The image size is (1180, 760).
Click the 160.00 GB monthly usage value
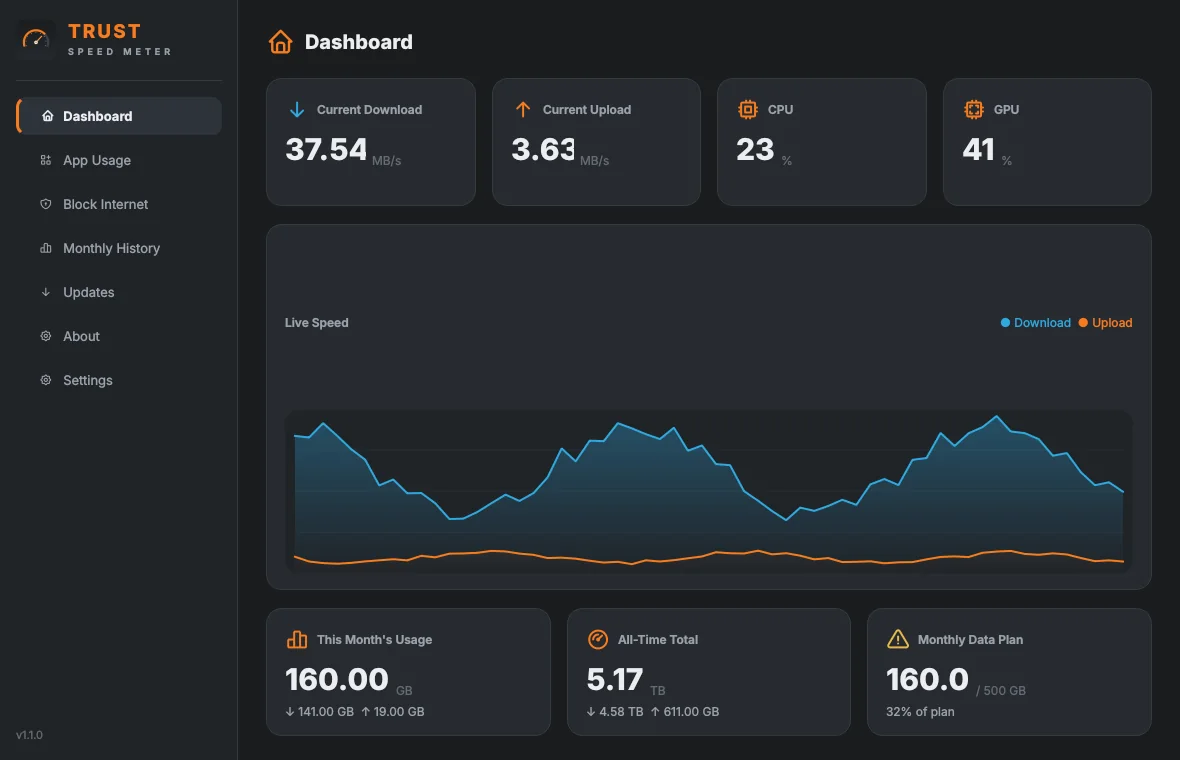click(336, 679)
